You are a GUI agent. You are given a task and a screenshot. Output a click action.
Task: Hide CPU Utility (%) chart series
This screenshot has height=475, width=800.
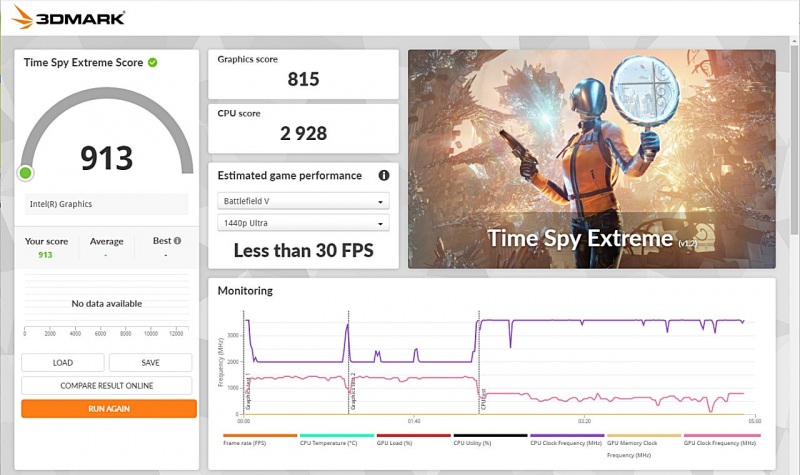click(x=489, y=441)
